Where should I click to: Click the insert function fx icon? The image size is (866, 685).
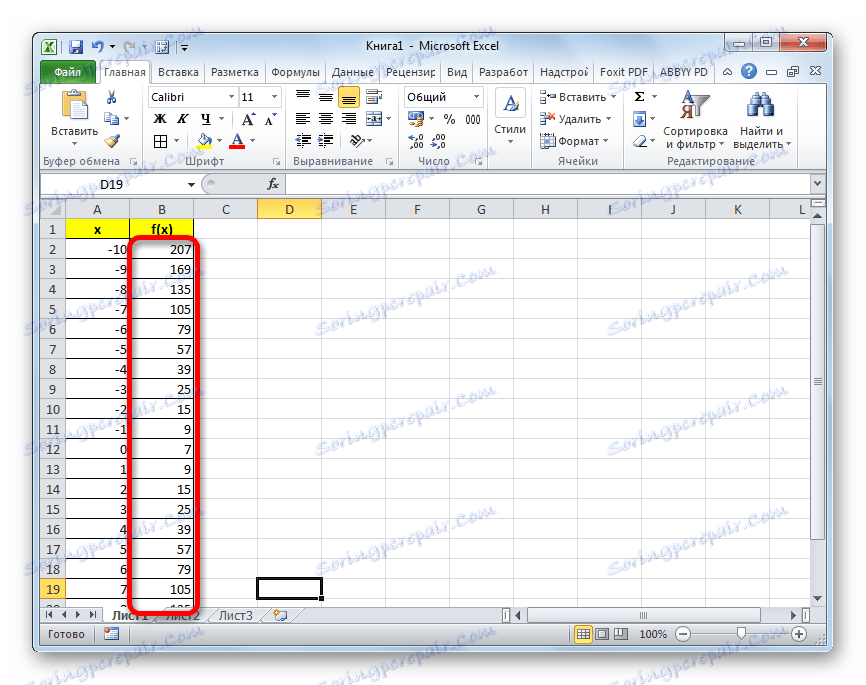click(x=273, y=184)
